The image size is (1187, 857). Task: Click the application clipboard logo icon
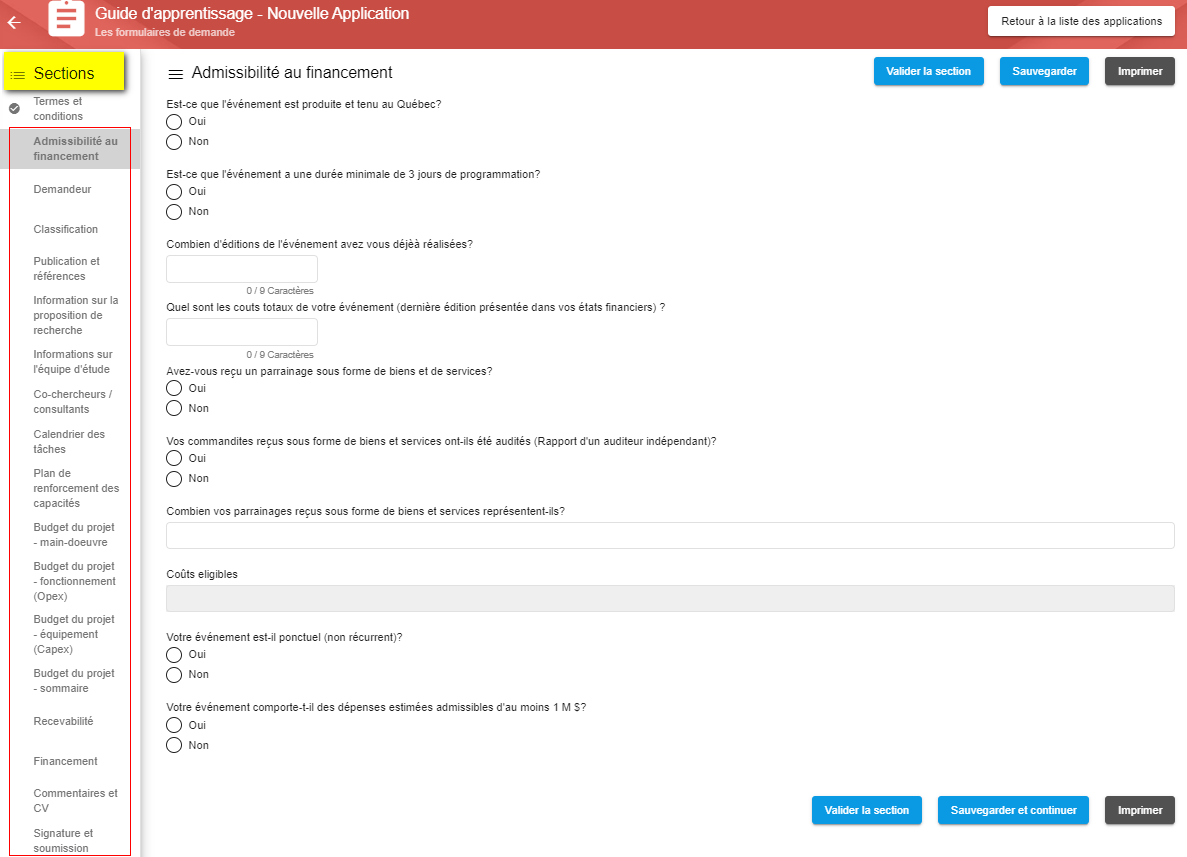[67, 17]
